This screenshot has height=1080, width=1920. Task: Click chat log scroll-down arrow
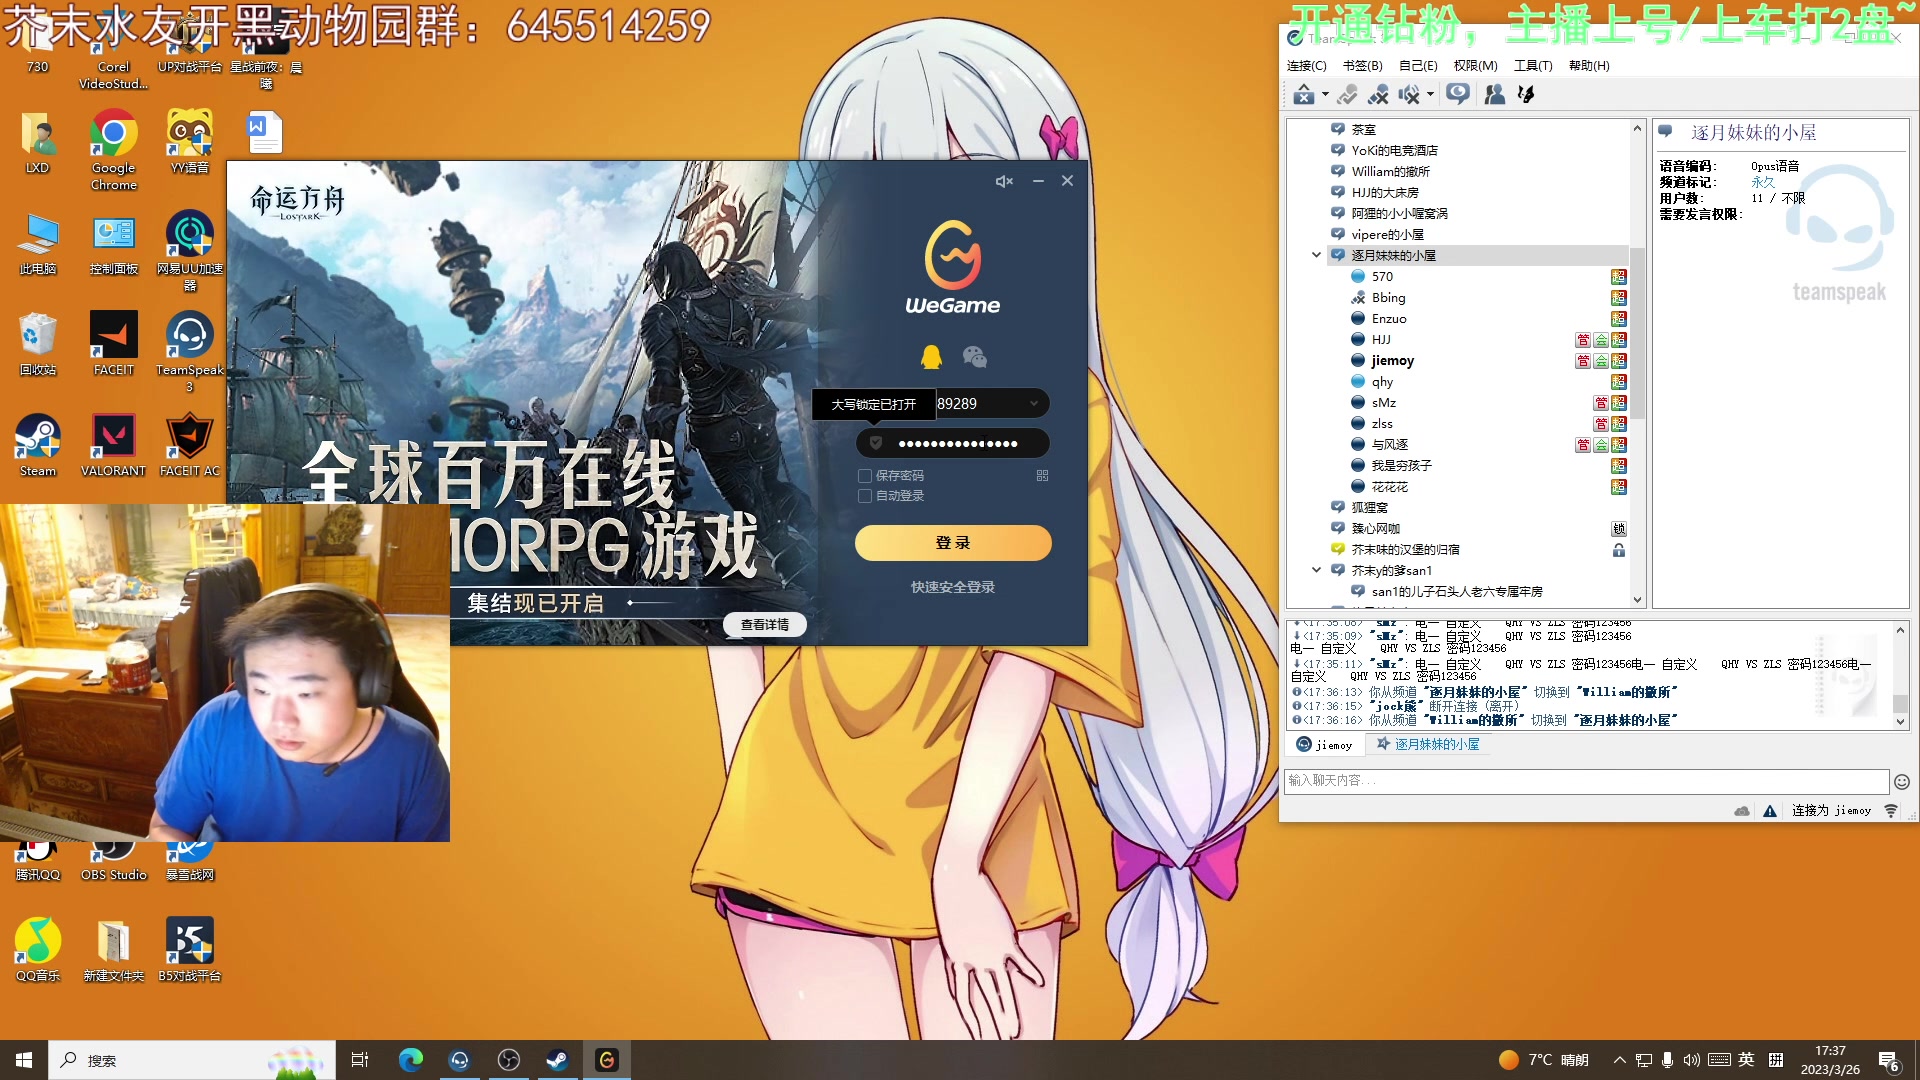1901,721
